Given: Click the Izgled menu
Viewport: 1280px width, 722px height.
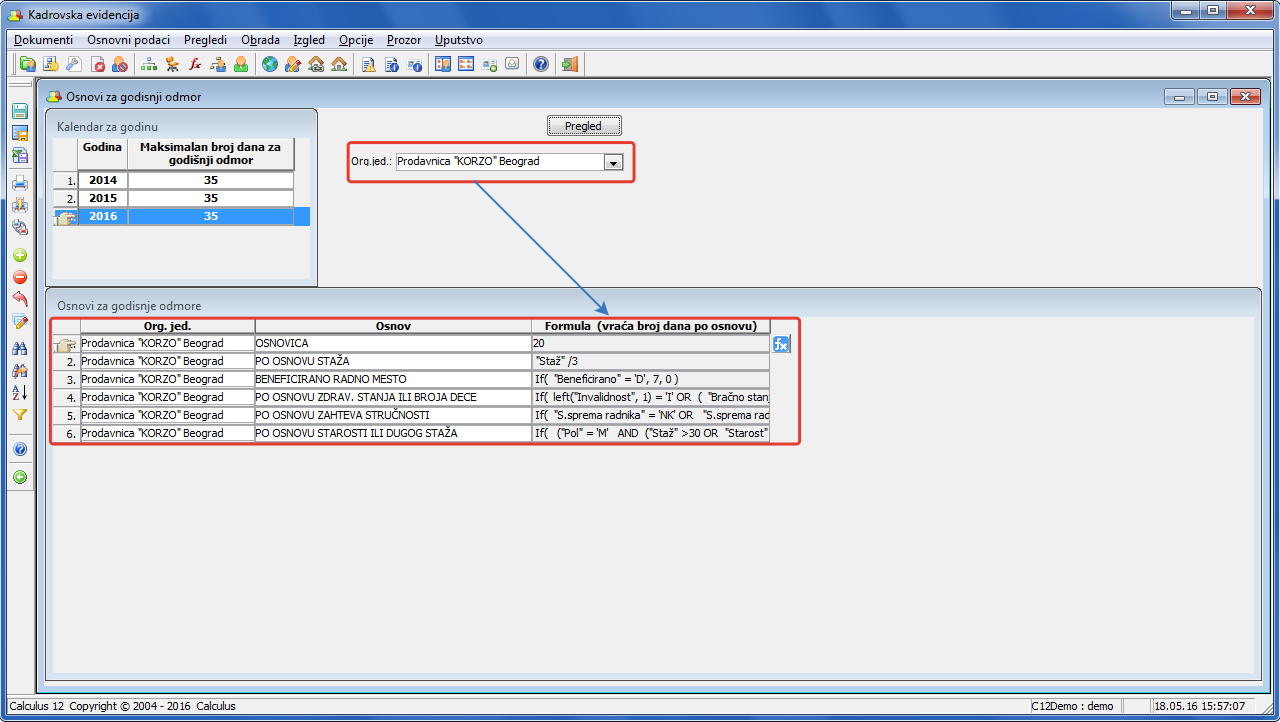Looking at the screenshot, I should click(x=309, y=40).
